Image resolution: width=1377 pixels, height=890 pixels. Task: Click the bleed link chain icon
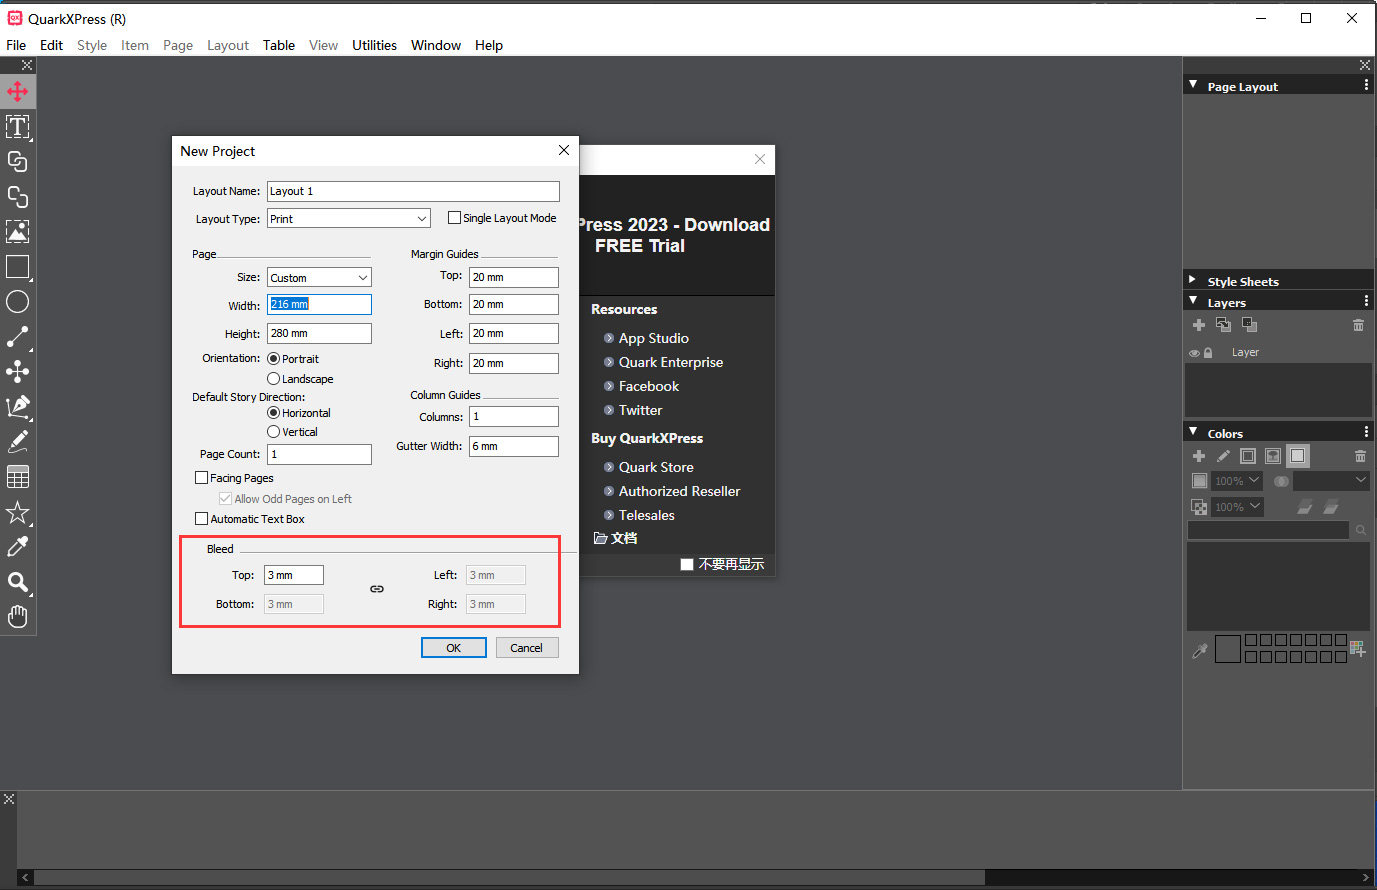[x=377, y=589]
